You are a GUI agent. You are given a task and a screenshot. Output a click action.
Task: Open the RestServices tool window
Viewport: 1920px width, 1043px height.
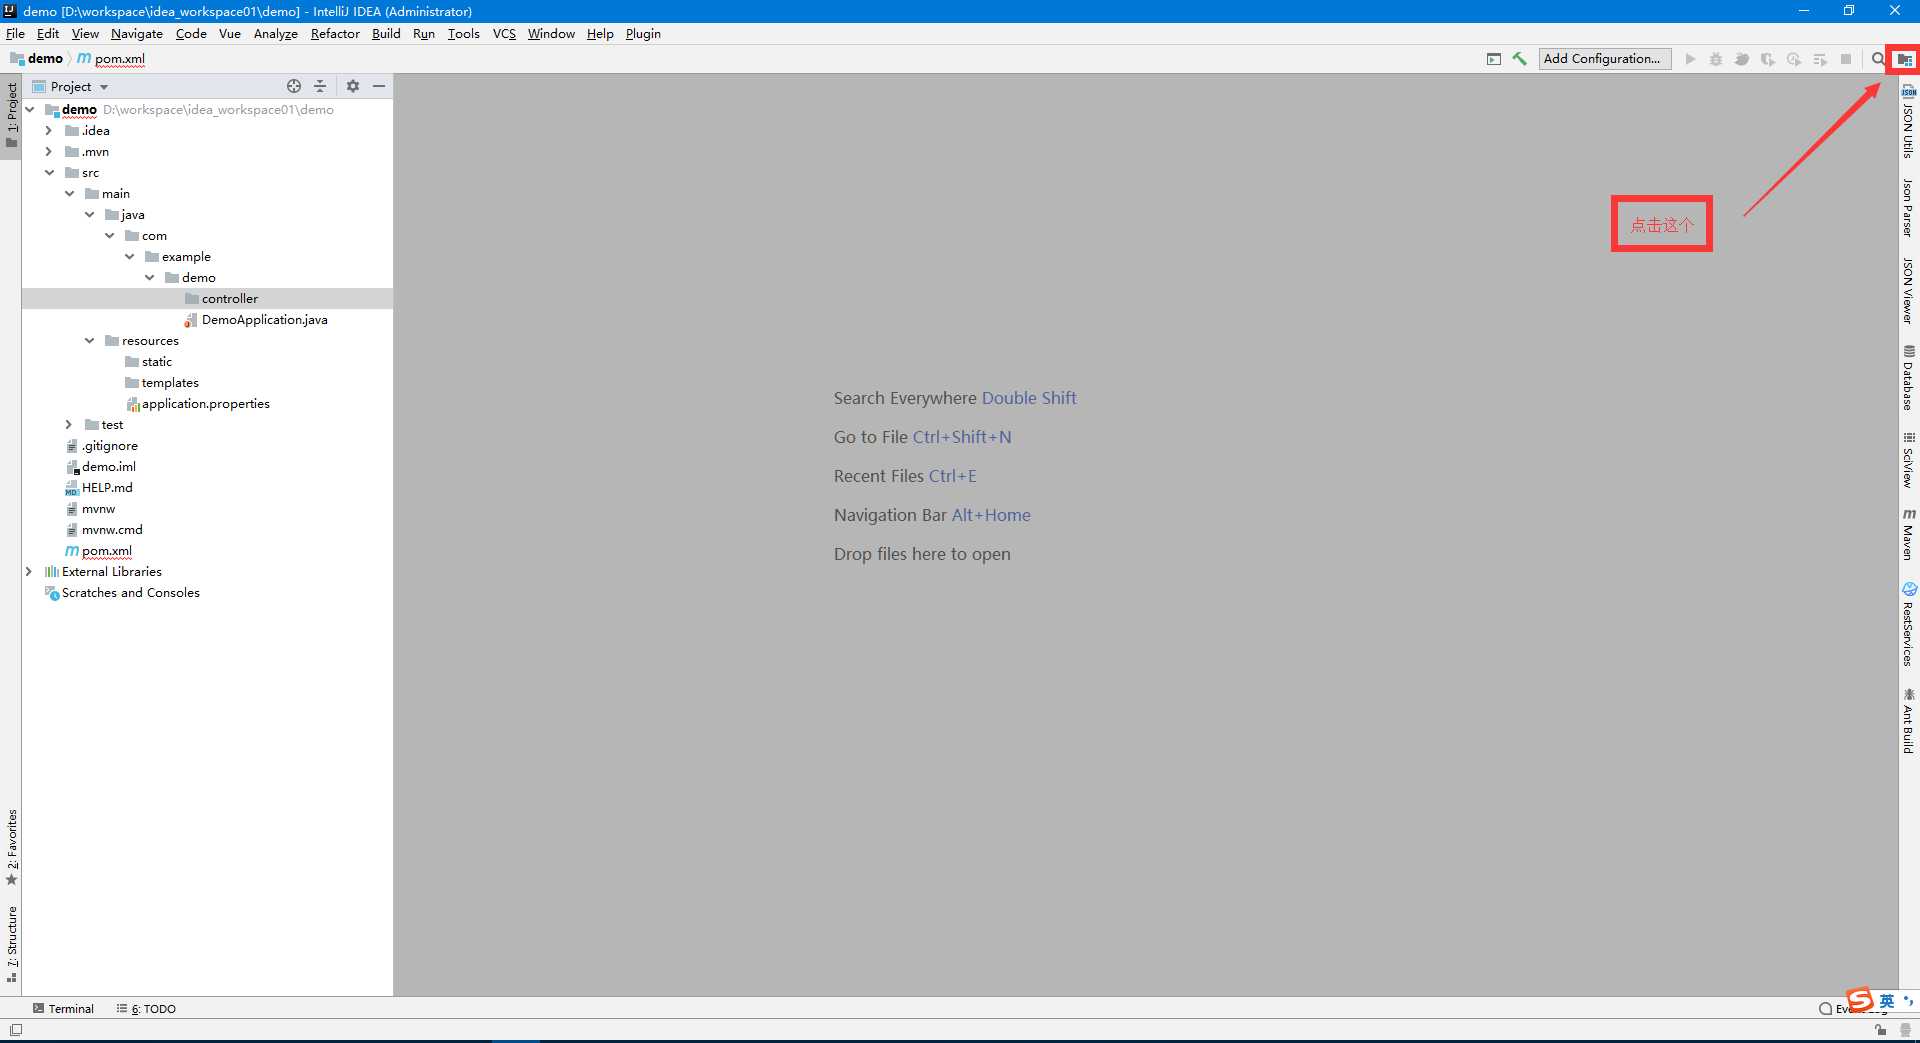click(1909, 624)
